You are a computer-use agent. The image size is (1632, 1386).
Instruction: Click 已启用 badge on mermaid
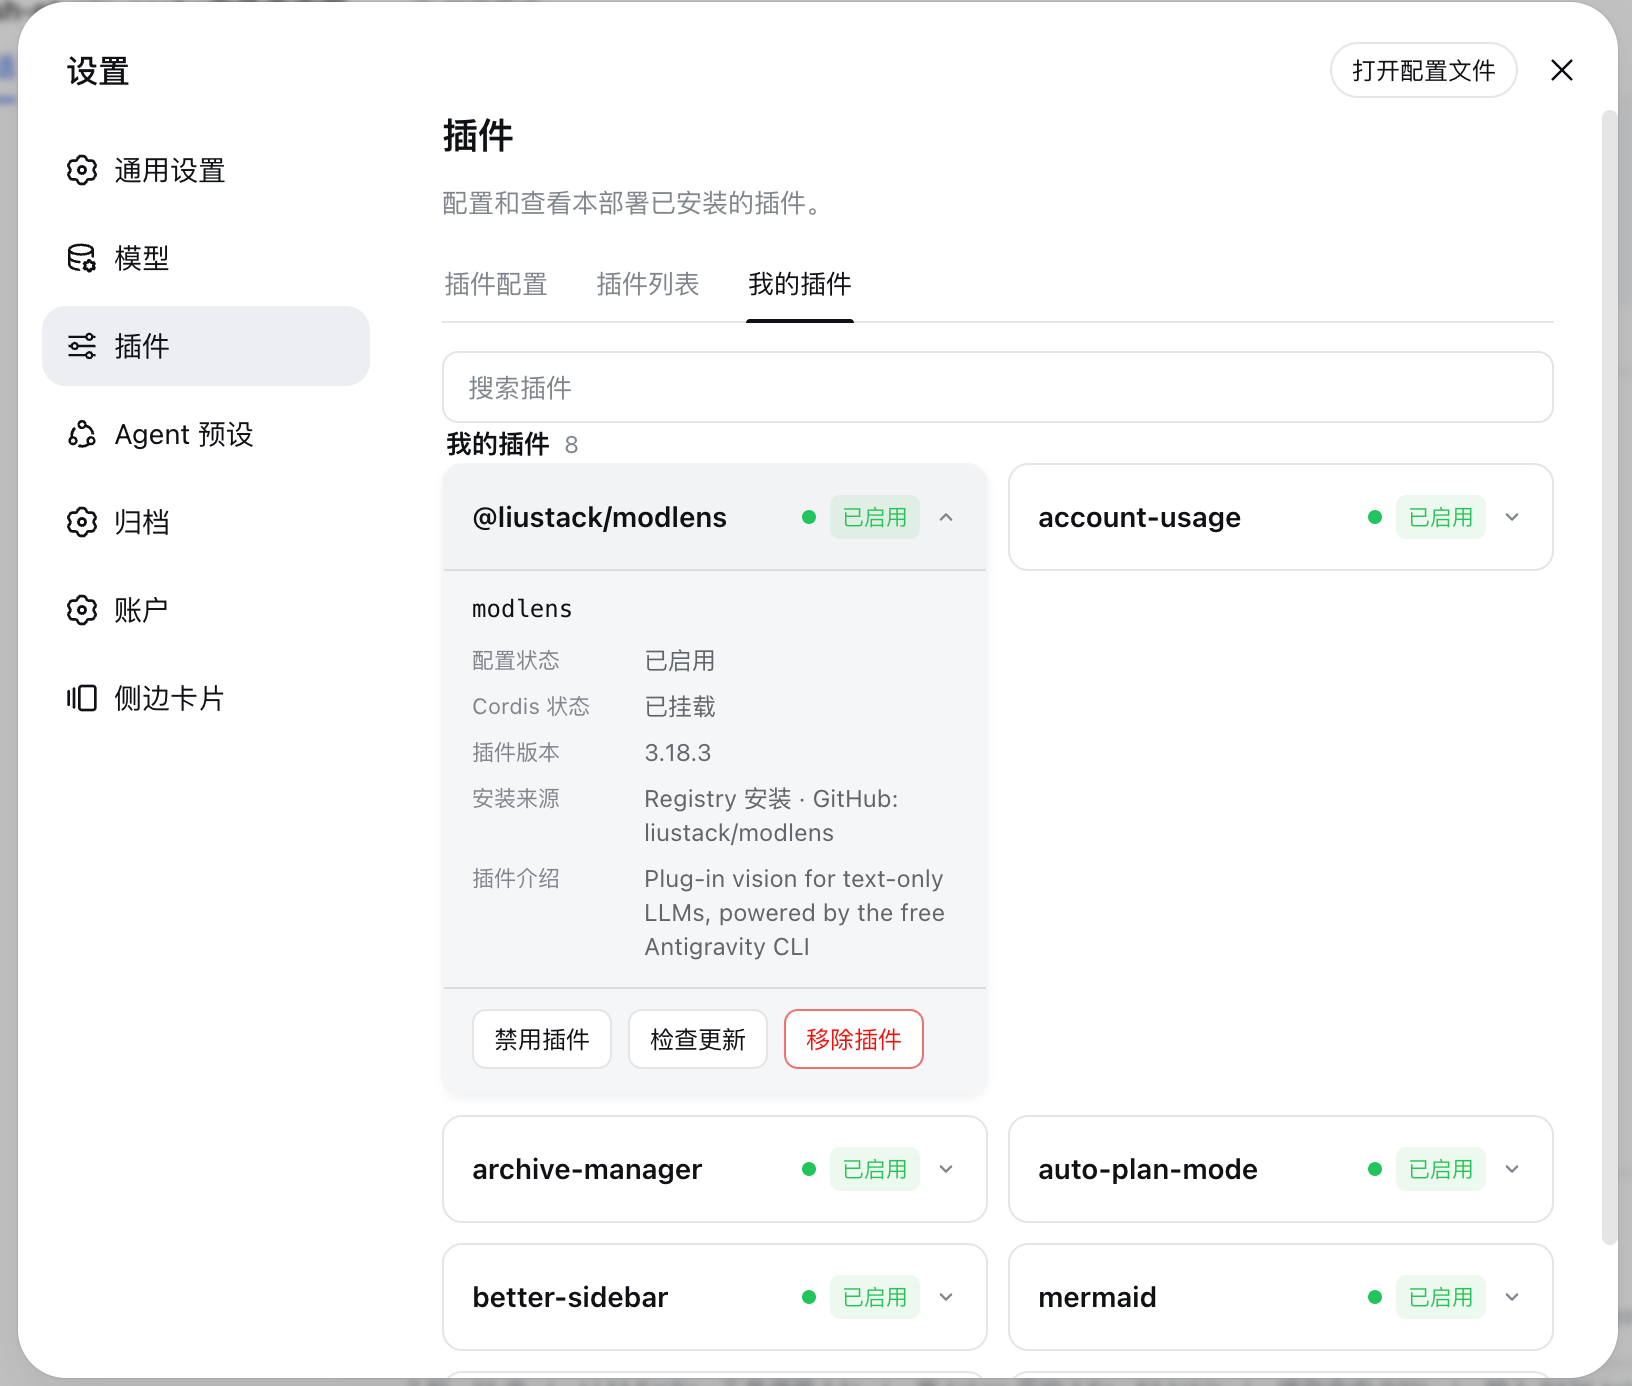click(1441, 1297)
